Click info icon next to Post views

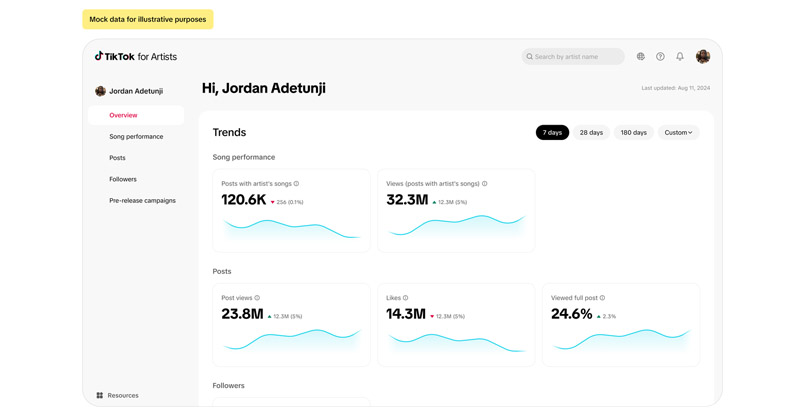click(257, 298)
